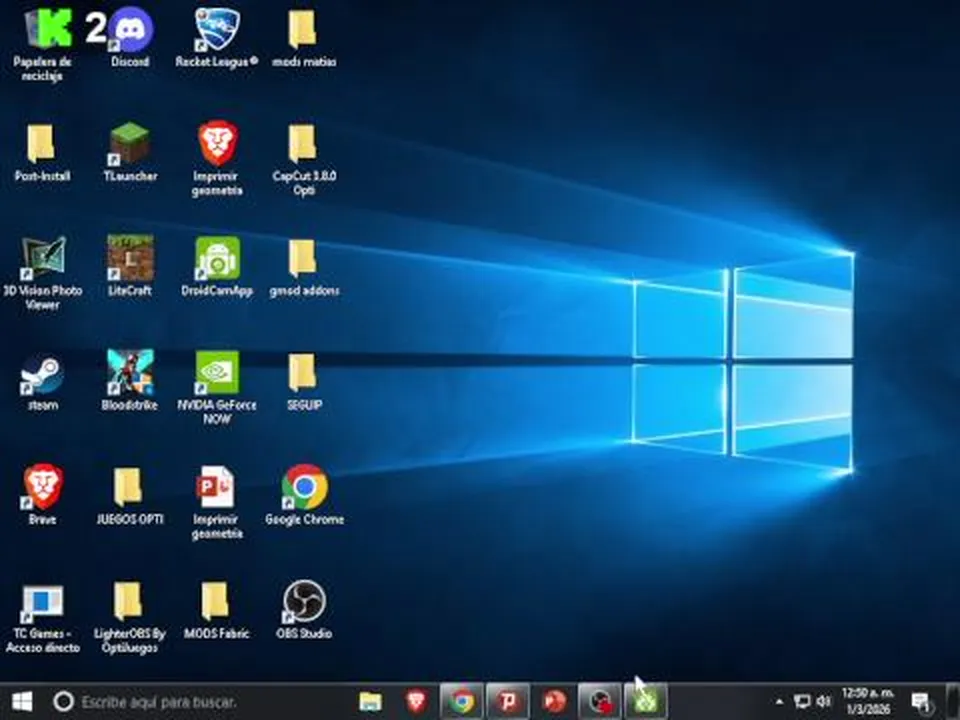960x720 pixels.
Task: Select the Steam desktop shortcut
Action: 42,381
